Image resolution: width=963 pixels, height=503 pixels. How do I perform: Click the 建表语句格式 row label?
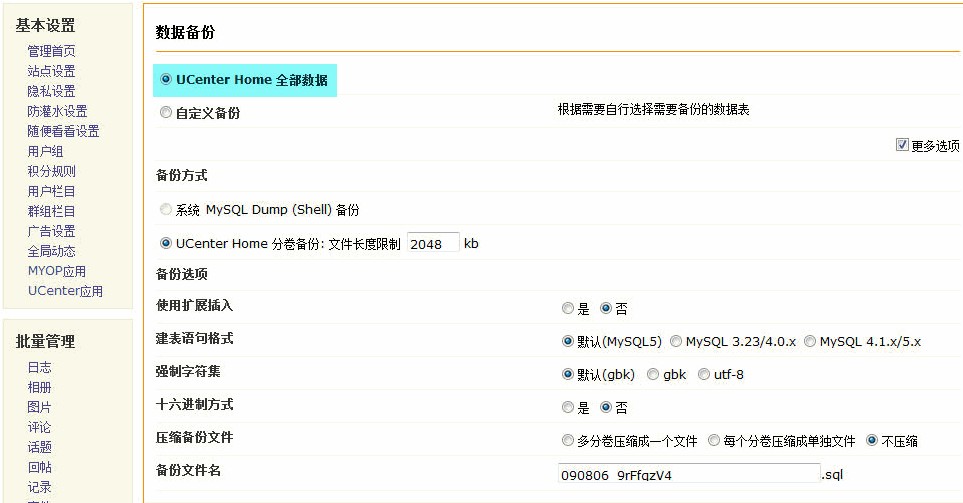(x=195, y=338)
